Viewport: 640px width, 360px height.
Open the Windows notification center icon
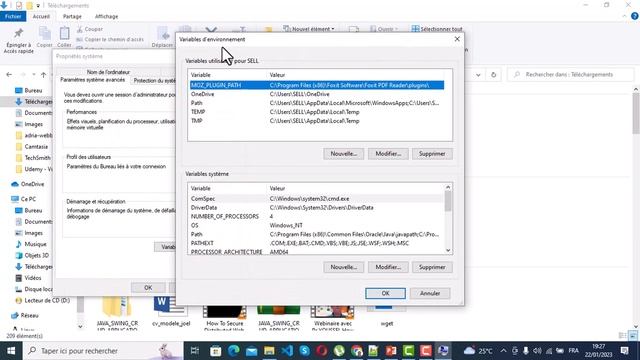click(x=624, y=351)
